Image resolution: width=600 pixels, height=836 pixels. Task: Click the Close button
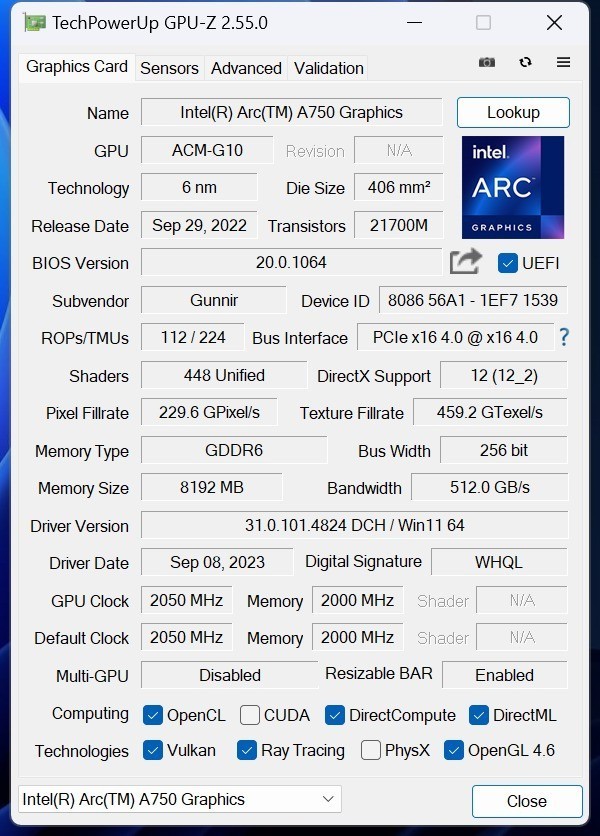click(527, 801)
